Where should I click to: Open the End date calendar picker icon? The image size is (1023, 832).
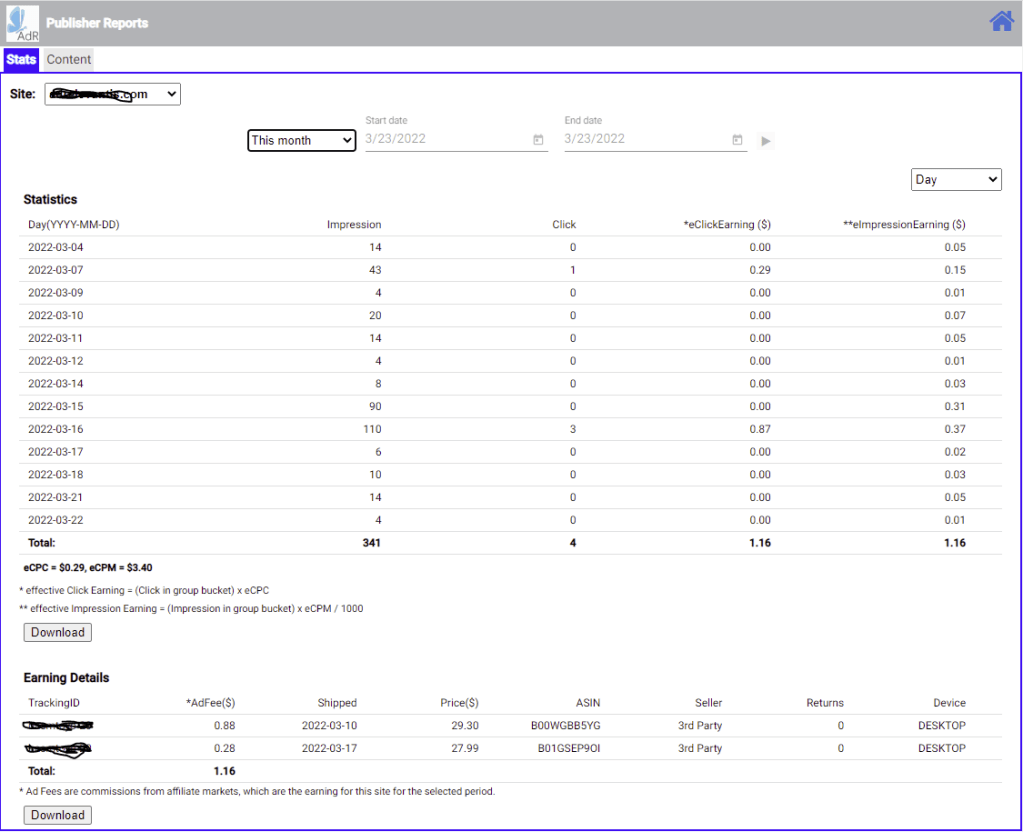pos(737,140)
